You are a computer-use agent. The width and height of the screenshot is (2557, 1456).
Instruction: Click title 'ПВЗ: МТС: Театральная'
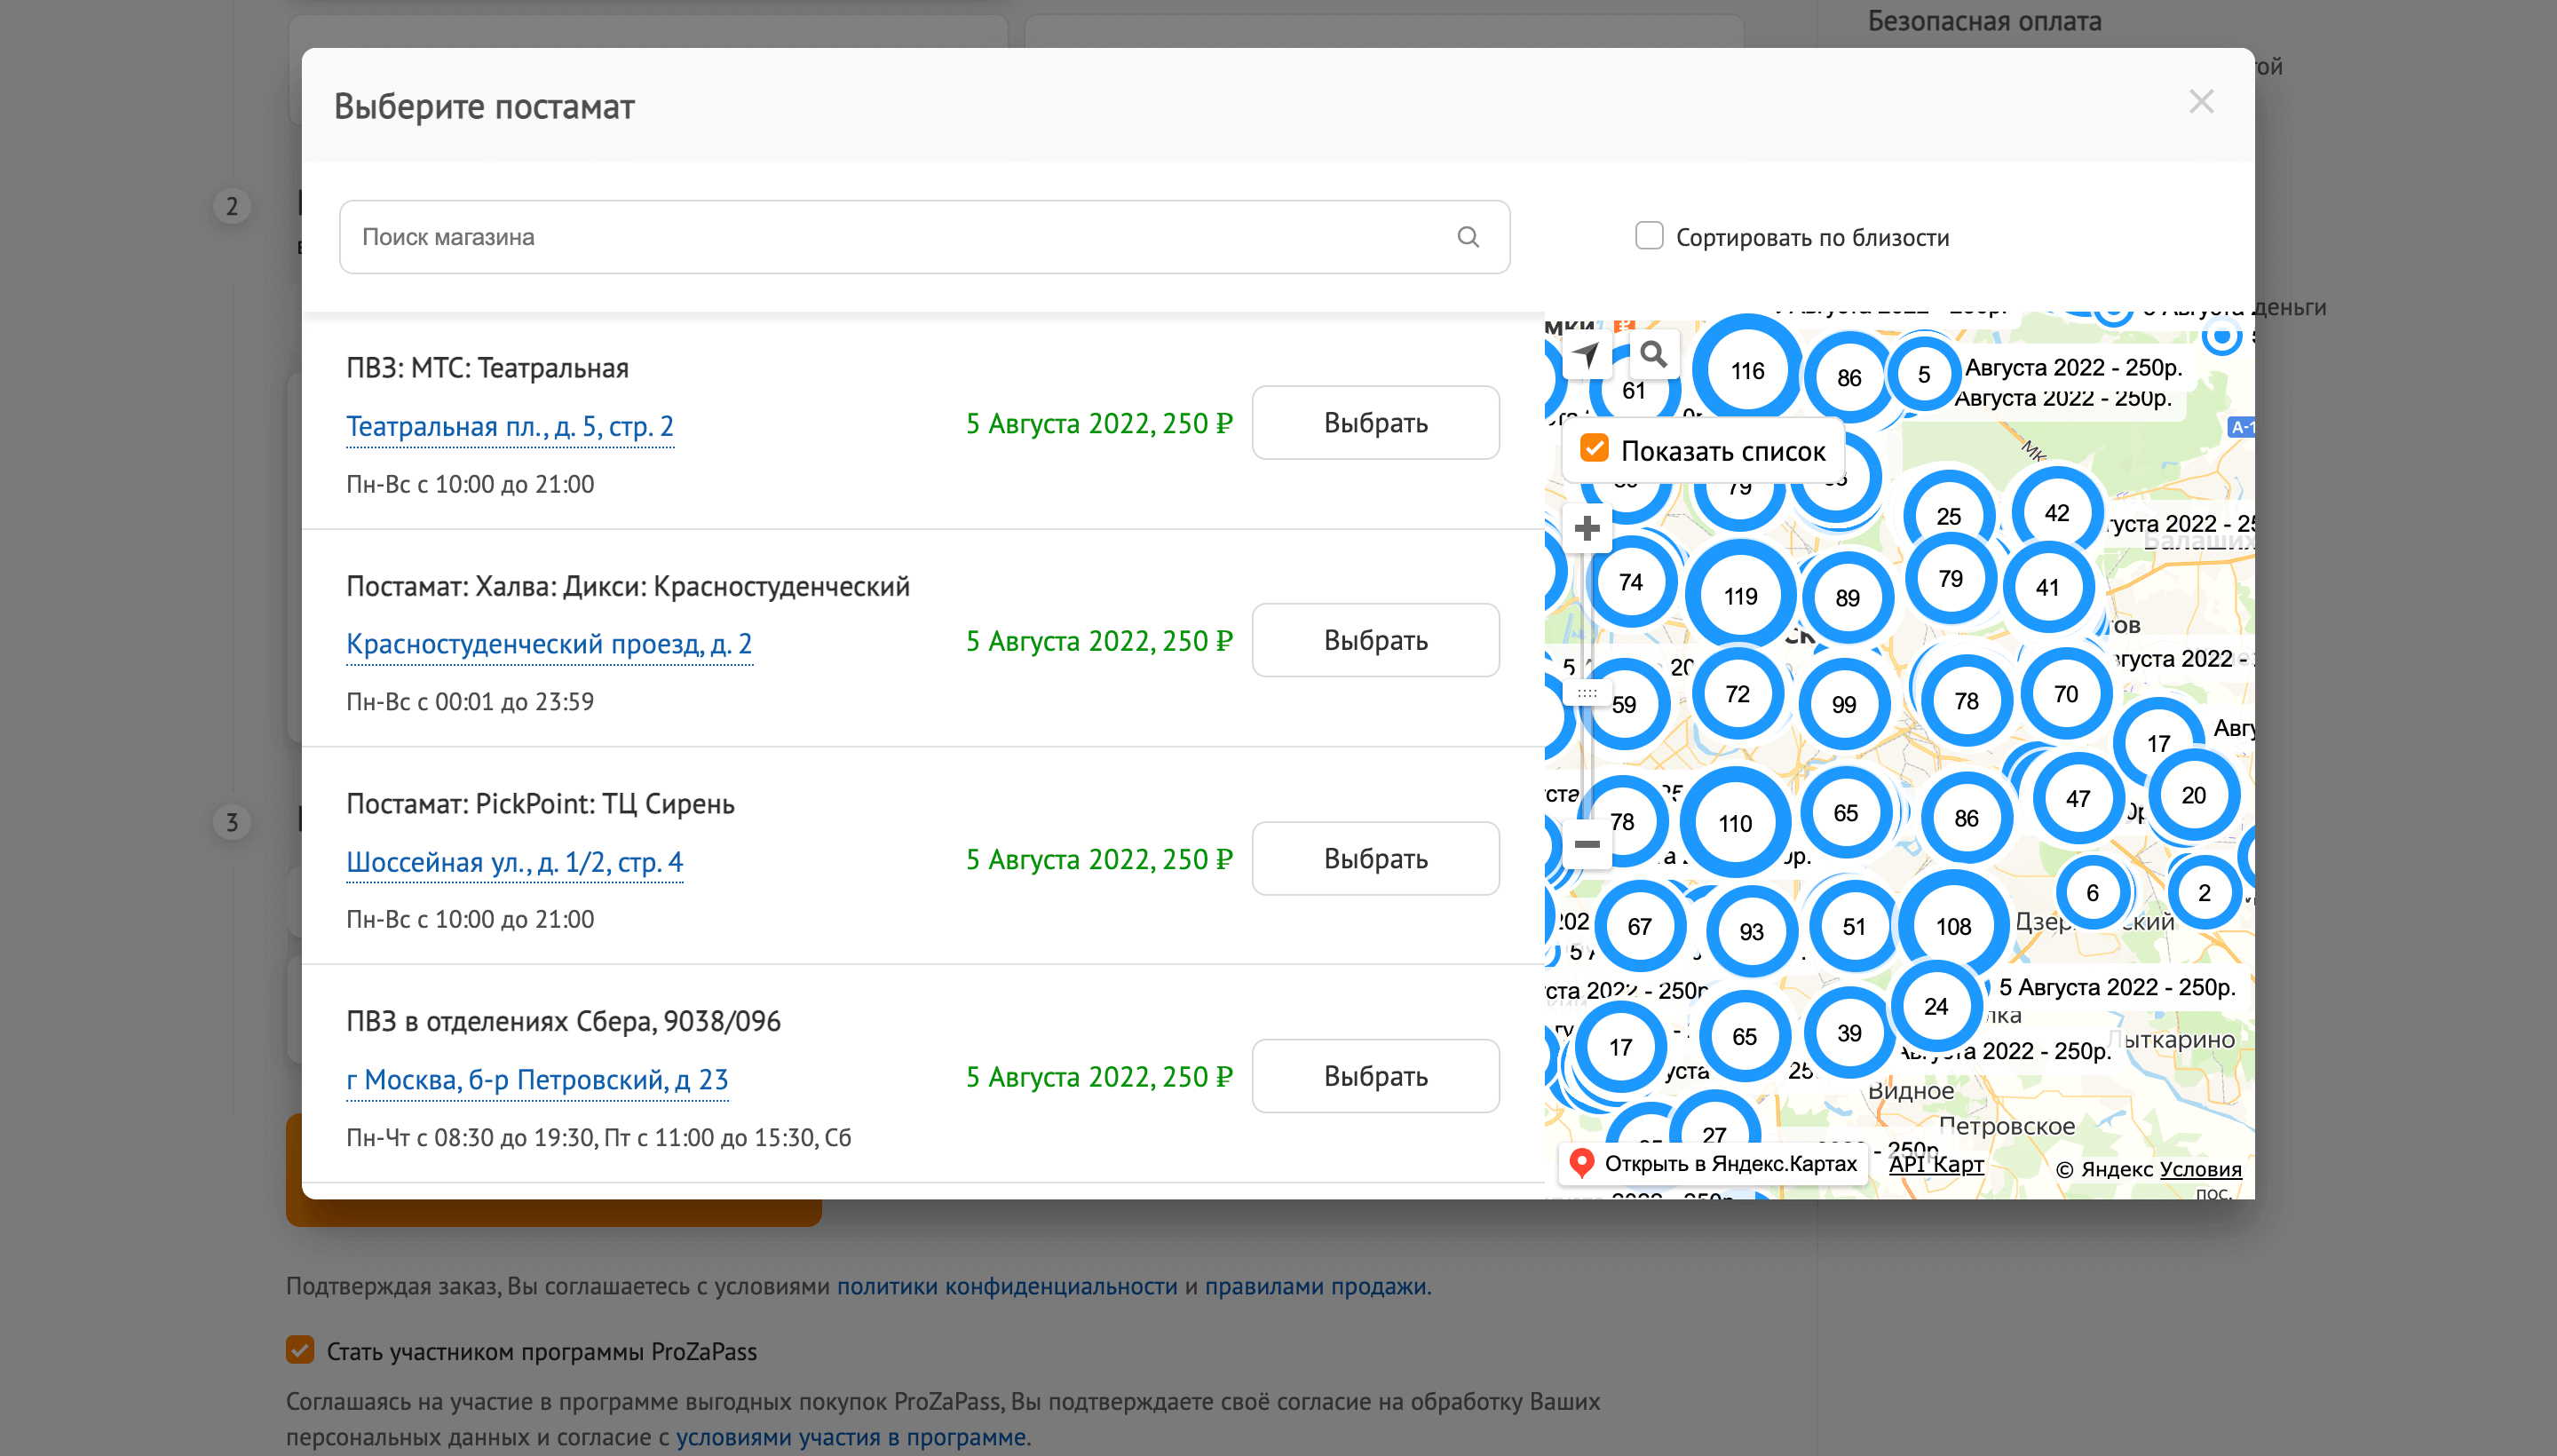(x=487, y=368)
